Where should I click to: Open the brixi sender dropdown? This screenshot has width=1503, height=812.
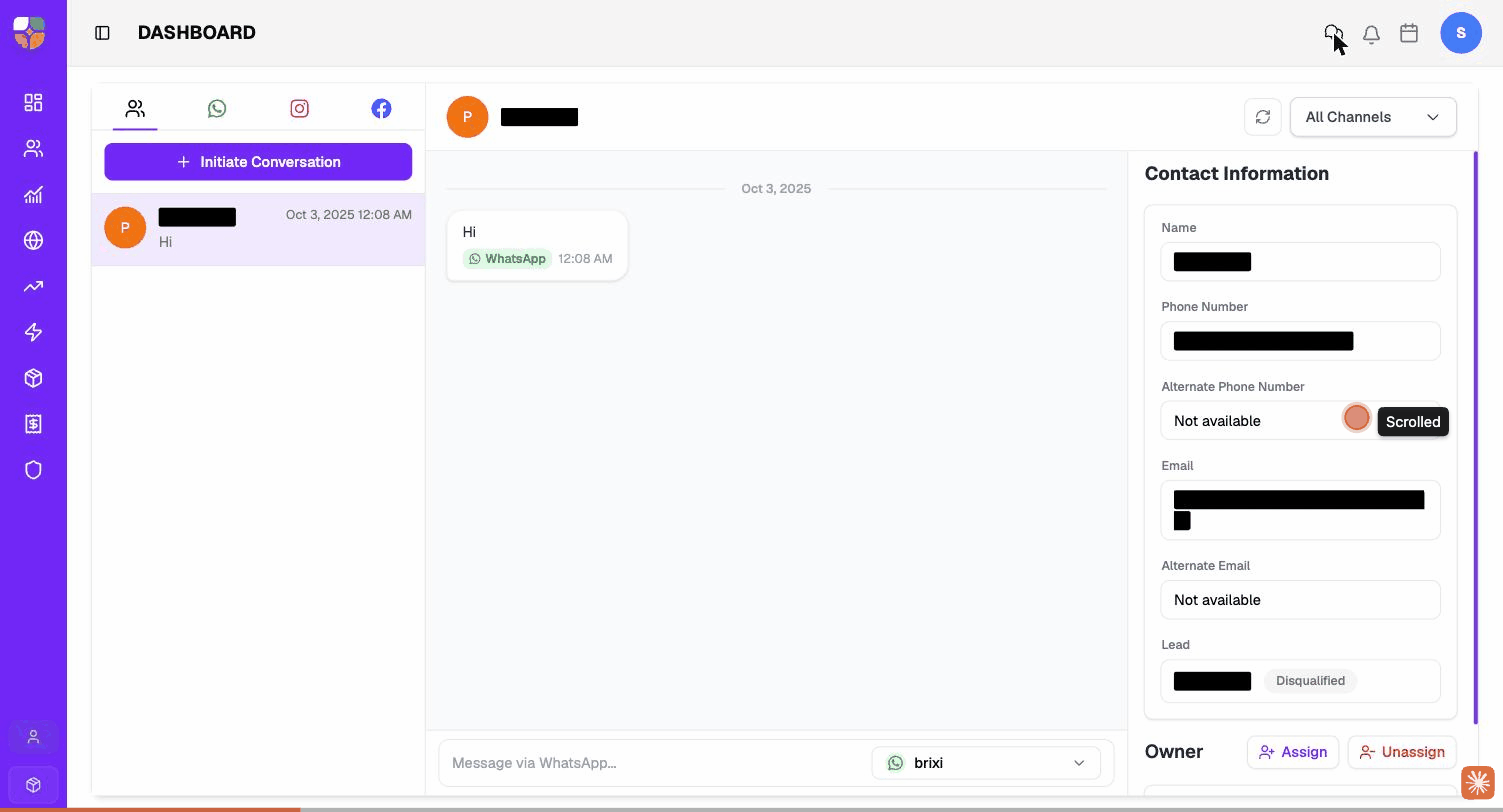pos(986,763)
